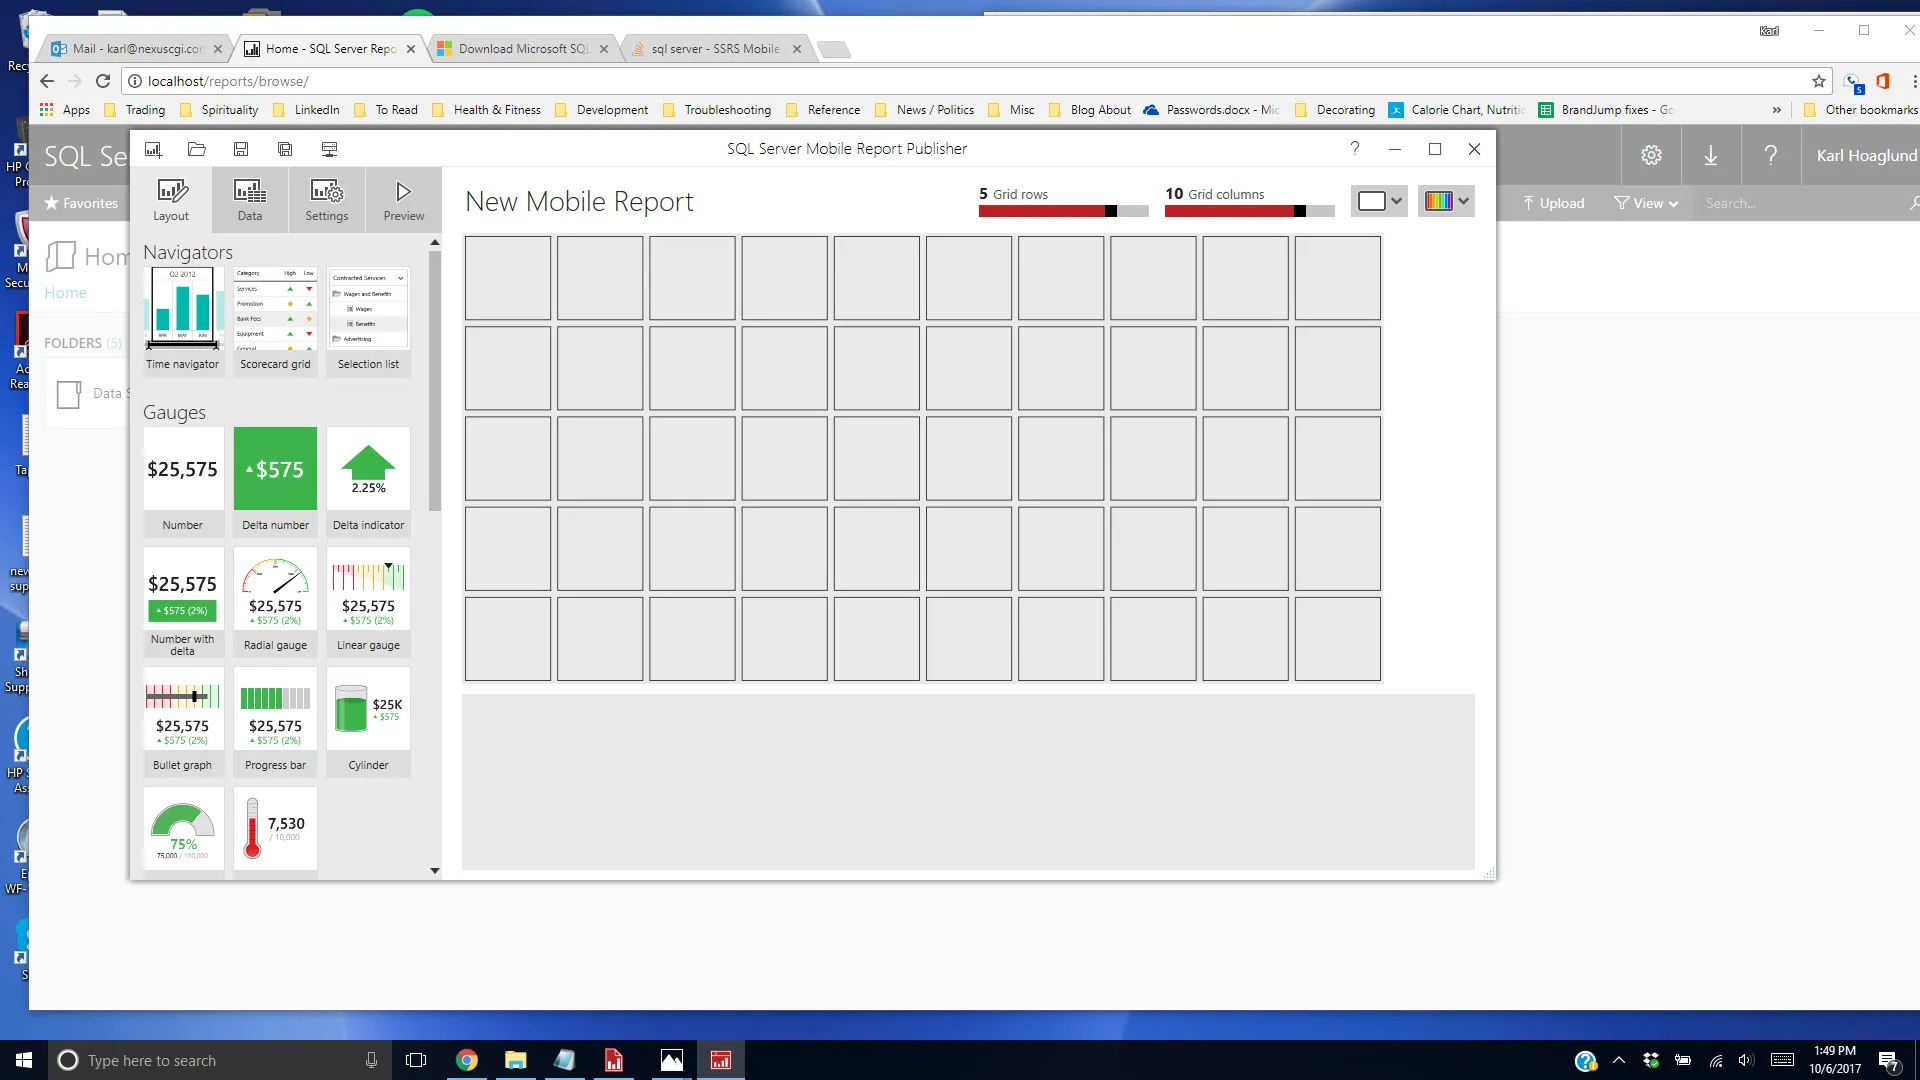The image size is (1920, 1080).
Task: Click the new mobile report icon
Action: 153,149
